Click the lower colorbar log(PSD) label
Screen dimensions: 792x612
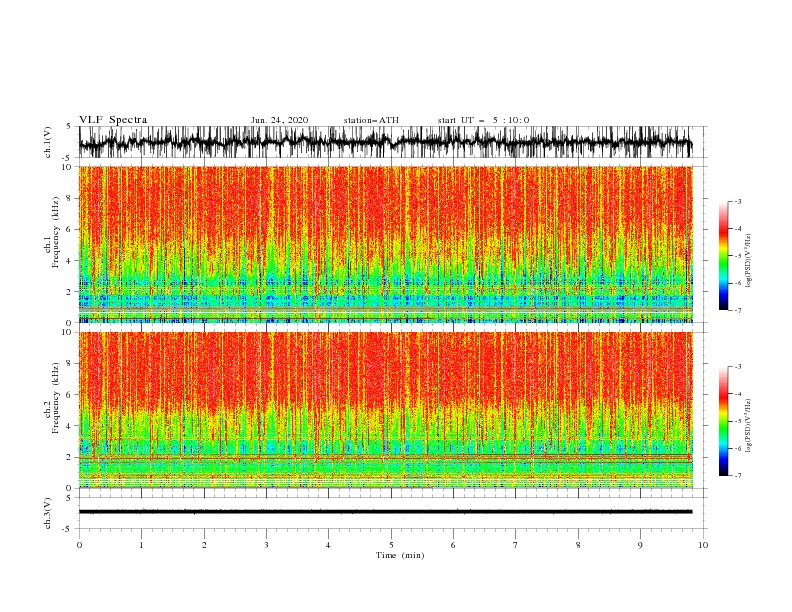point(749,426)
